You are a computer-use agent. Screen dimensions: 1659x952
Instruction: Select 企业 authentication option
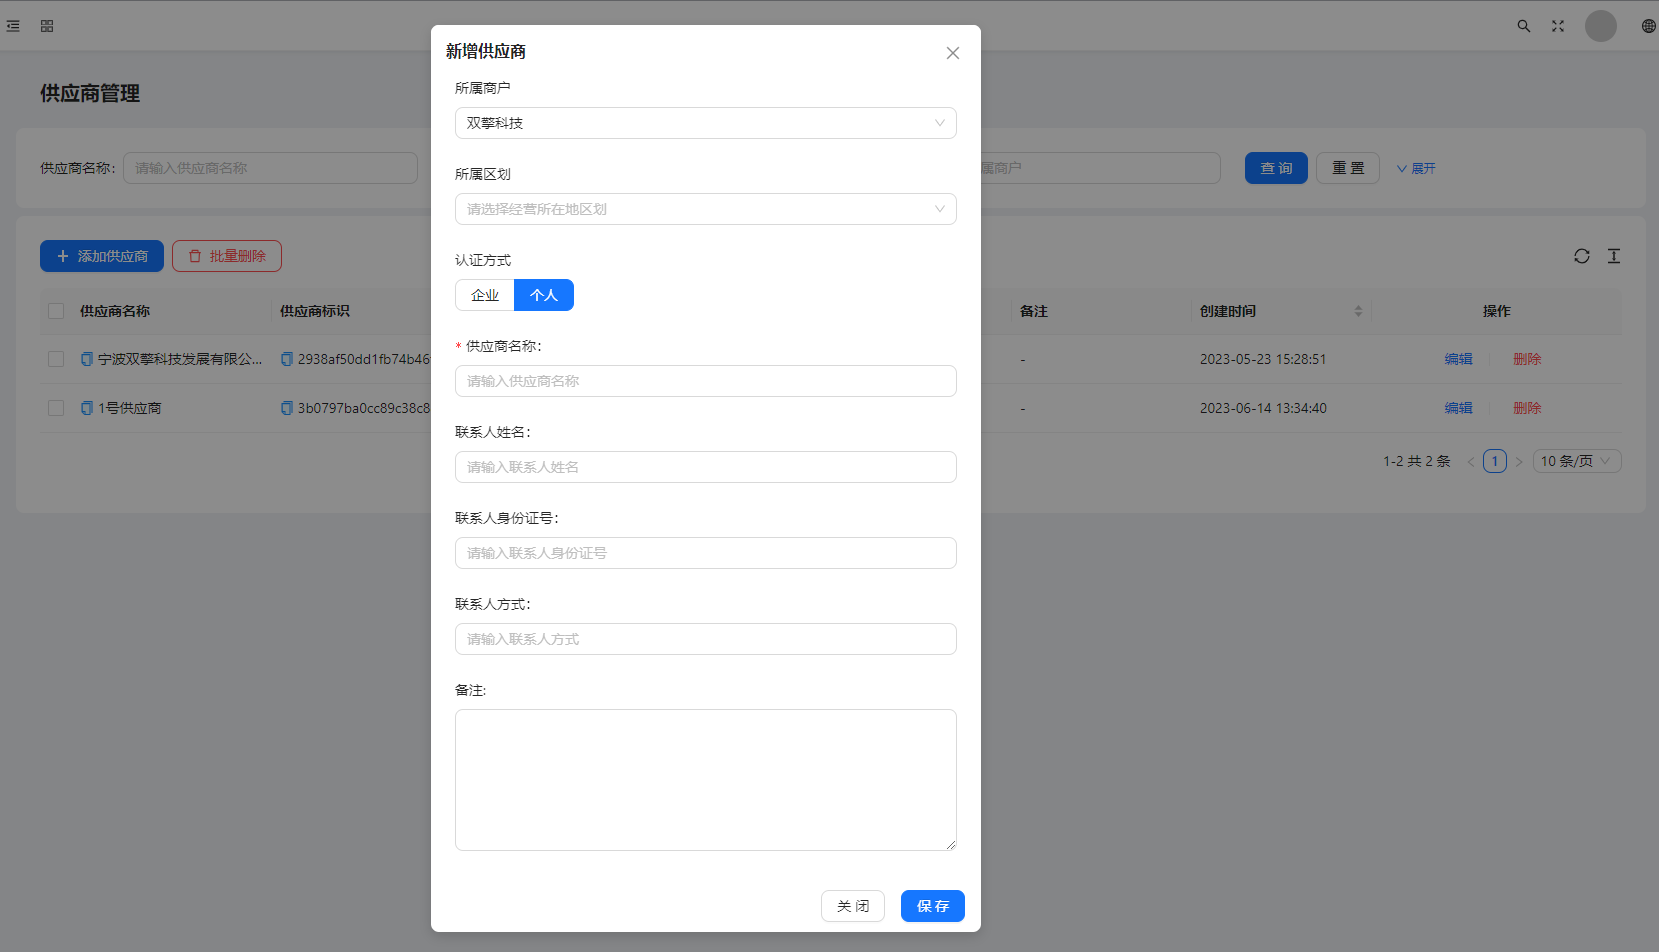click(x=485, y=295)
